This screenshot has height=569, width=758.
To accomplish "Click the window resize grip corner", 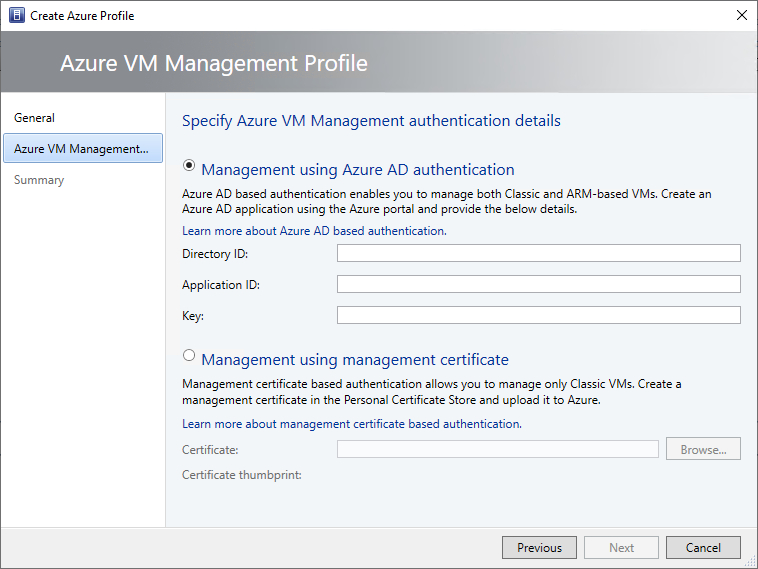I will (x=750, y=561).
